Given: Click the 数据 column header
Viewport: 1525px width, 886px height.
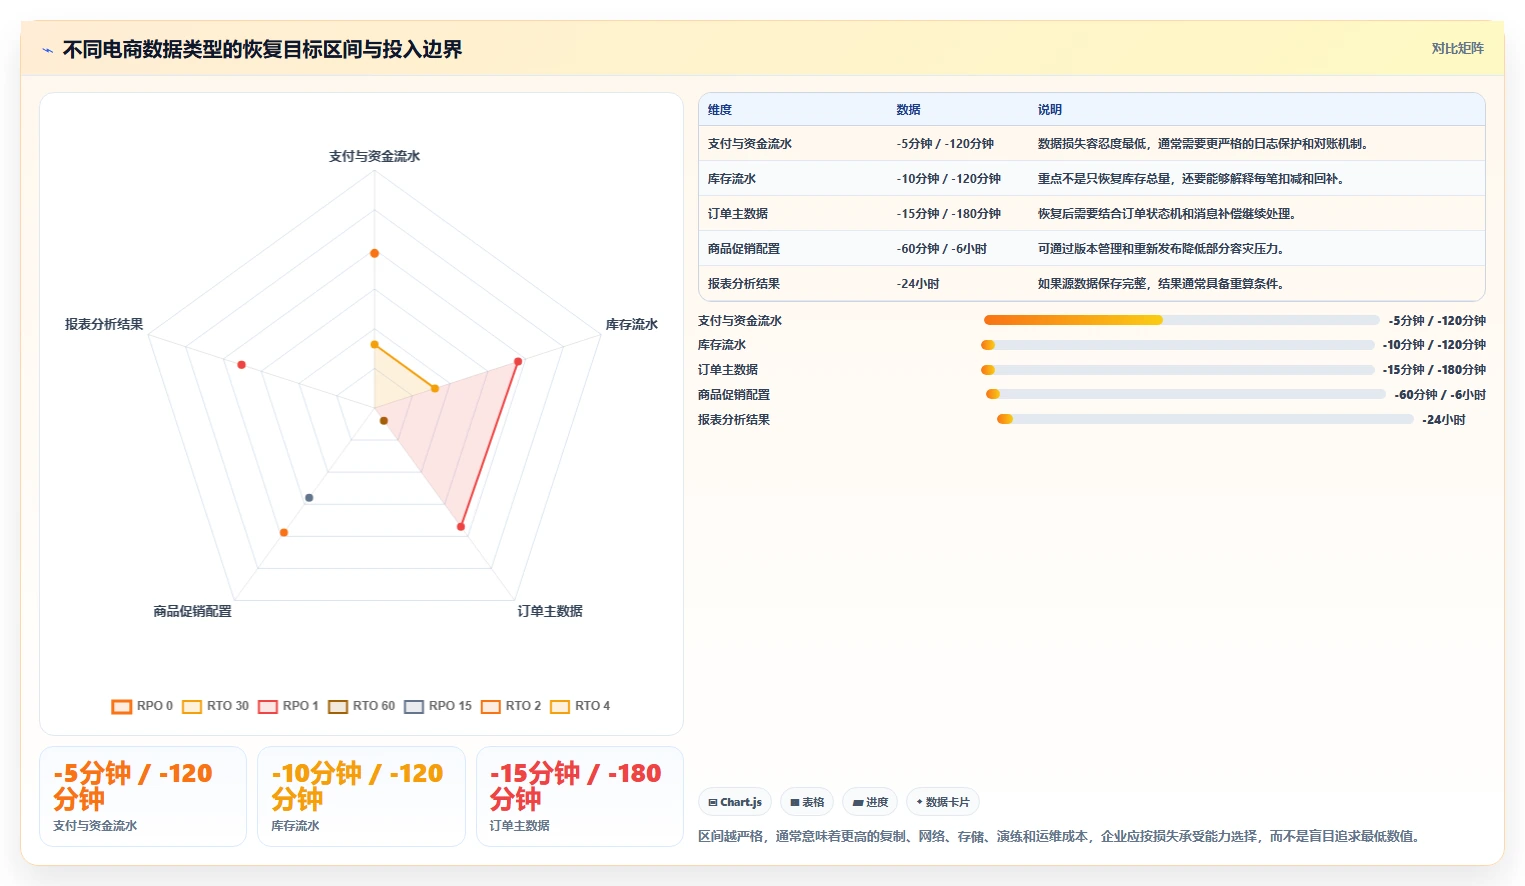Looking at the screenshot, I should 908,110.
